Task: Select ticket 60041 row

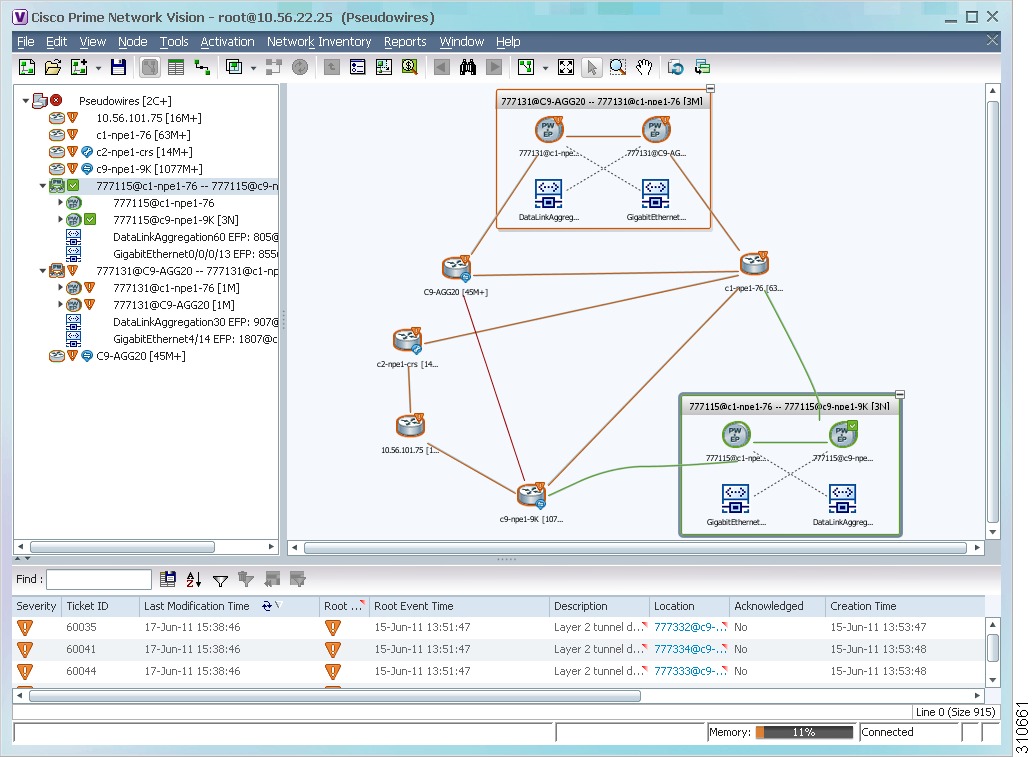Action: 499,649
